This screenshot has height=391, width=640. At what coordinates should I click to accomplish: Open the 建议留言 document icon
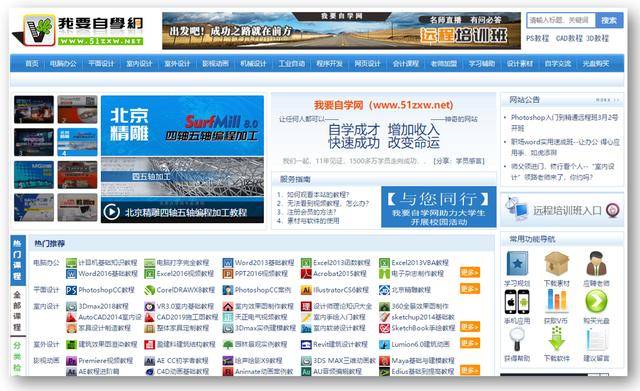596,340
